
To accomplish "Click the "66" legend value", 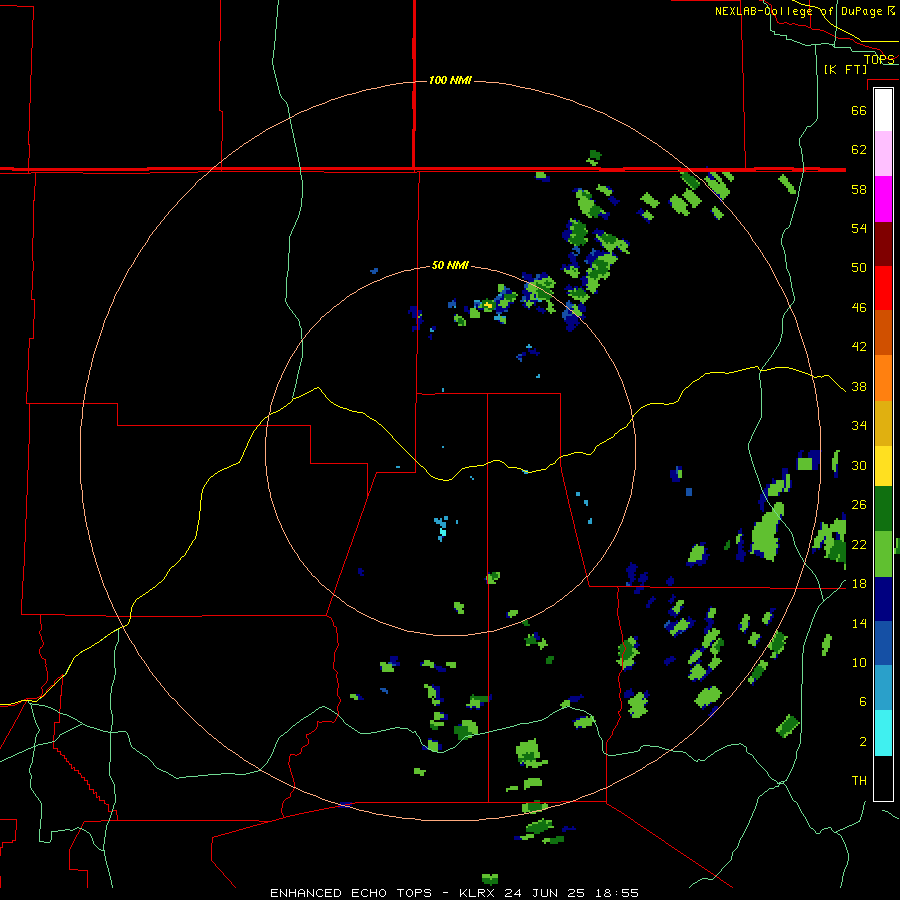I will pyautogui.click(x=859, y=110).
